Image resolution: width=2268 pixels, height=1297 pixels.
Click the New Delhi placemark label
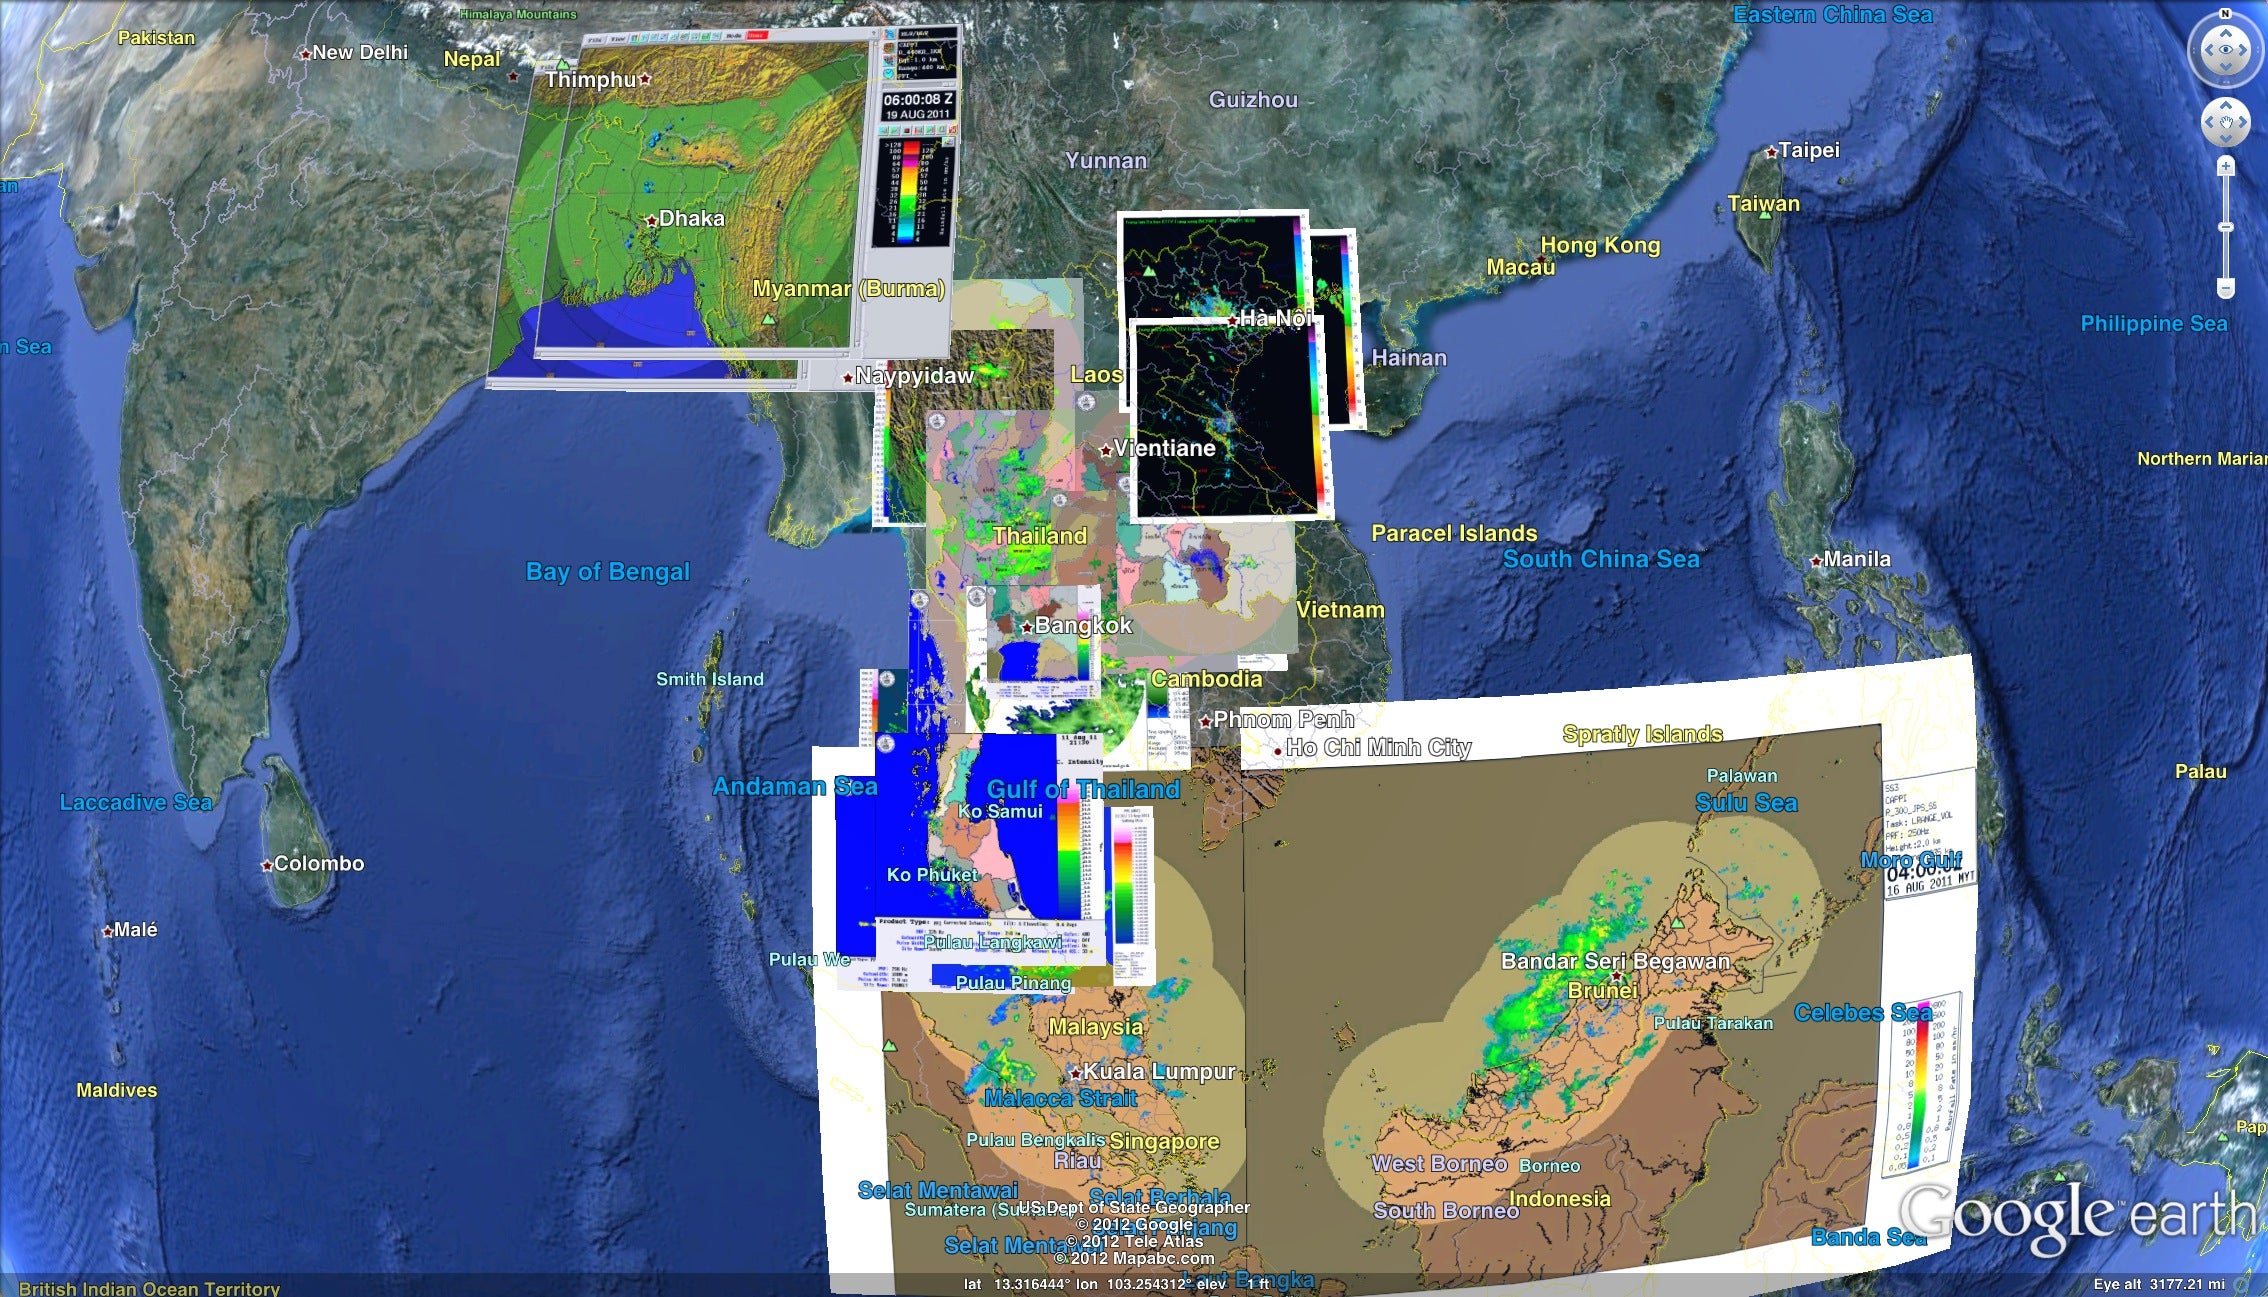coord(359,52)
